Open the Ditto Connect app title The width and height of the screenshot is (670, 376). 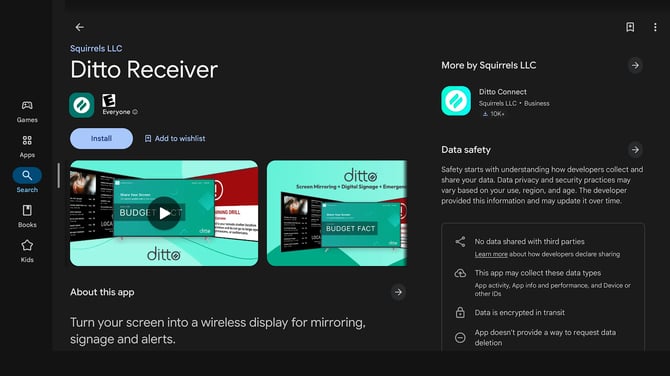point(502,92)
